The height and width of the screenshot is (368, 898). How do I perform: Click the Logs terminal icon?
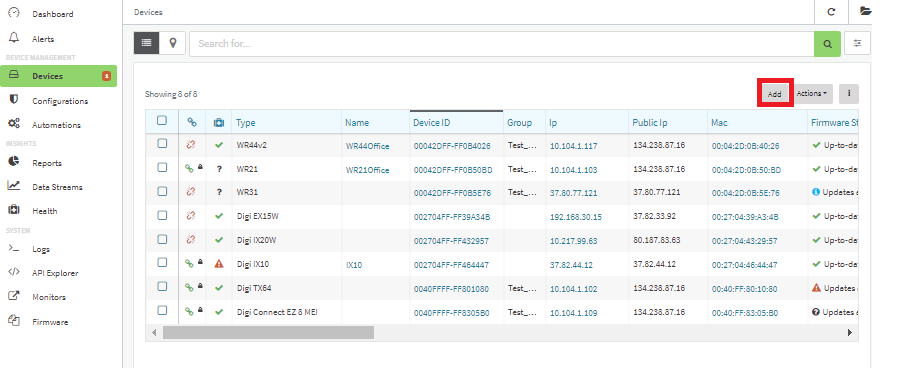click(x=14, y=248)
